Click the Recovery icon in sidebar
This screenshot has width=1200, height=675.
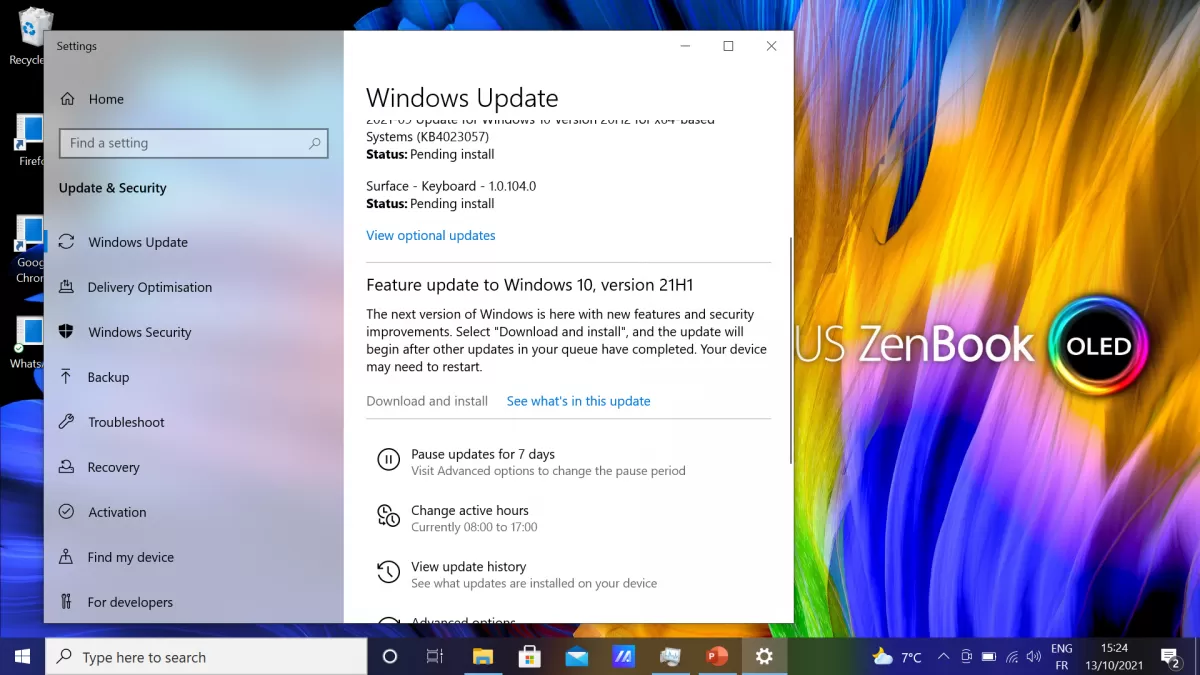click(x=67, y=466)
